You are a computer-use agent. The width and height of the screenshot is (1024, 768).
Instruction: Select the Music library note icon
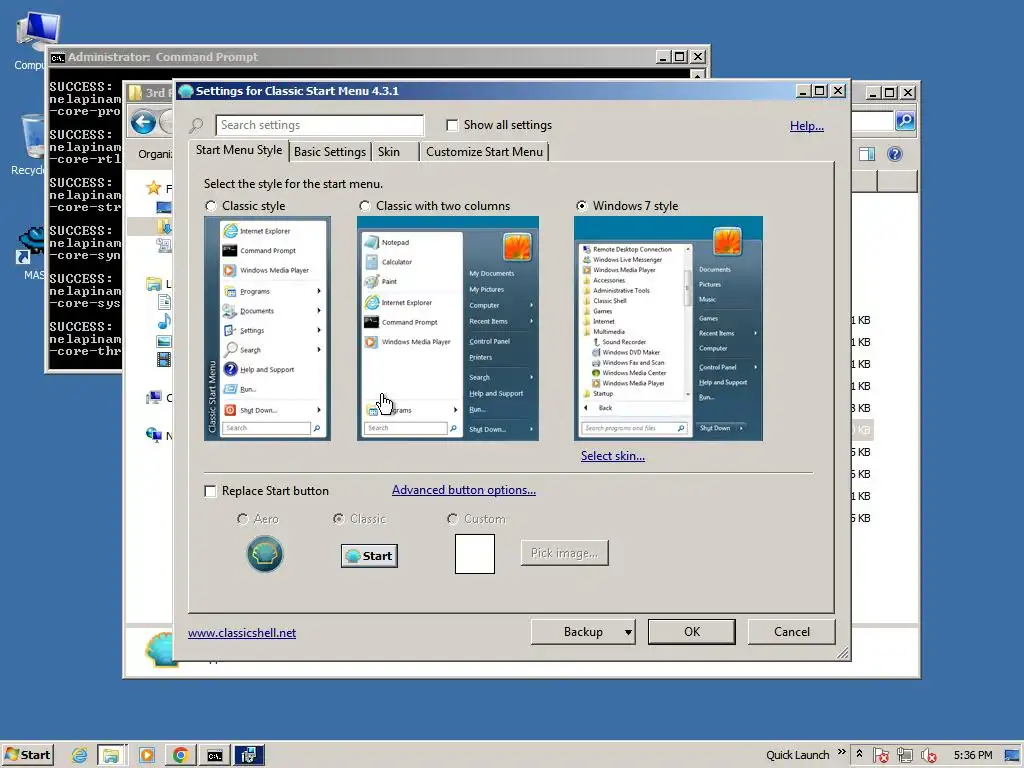coord(164,321)
